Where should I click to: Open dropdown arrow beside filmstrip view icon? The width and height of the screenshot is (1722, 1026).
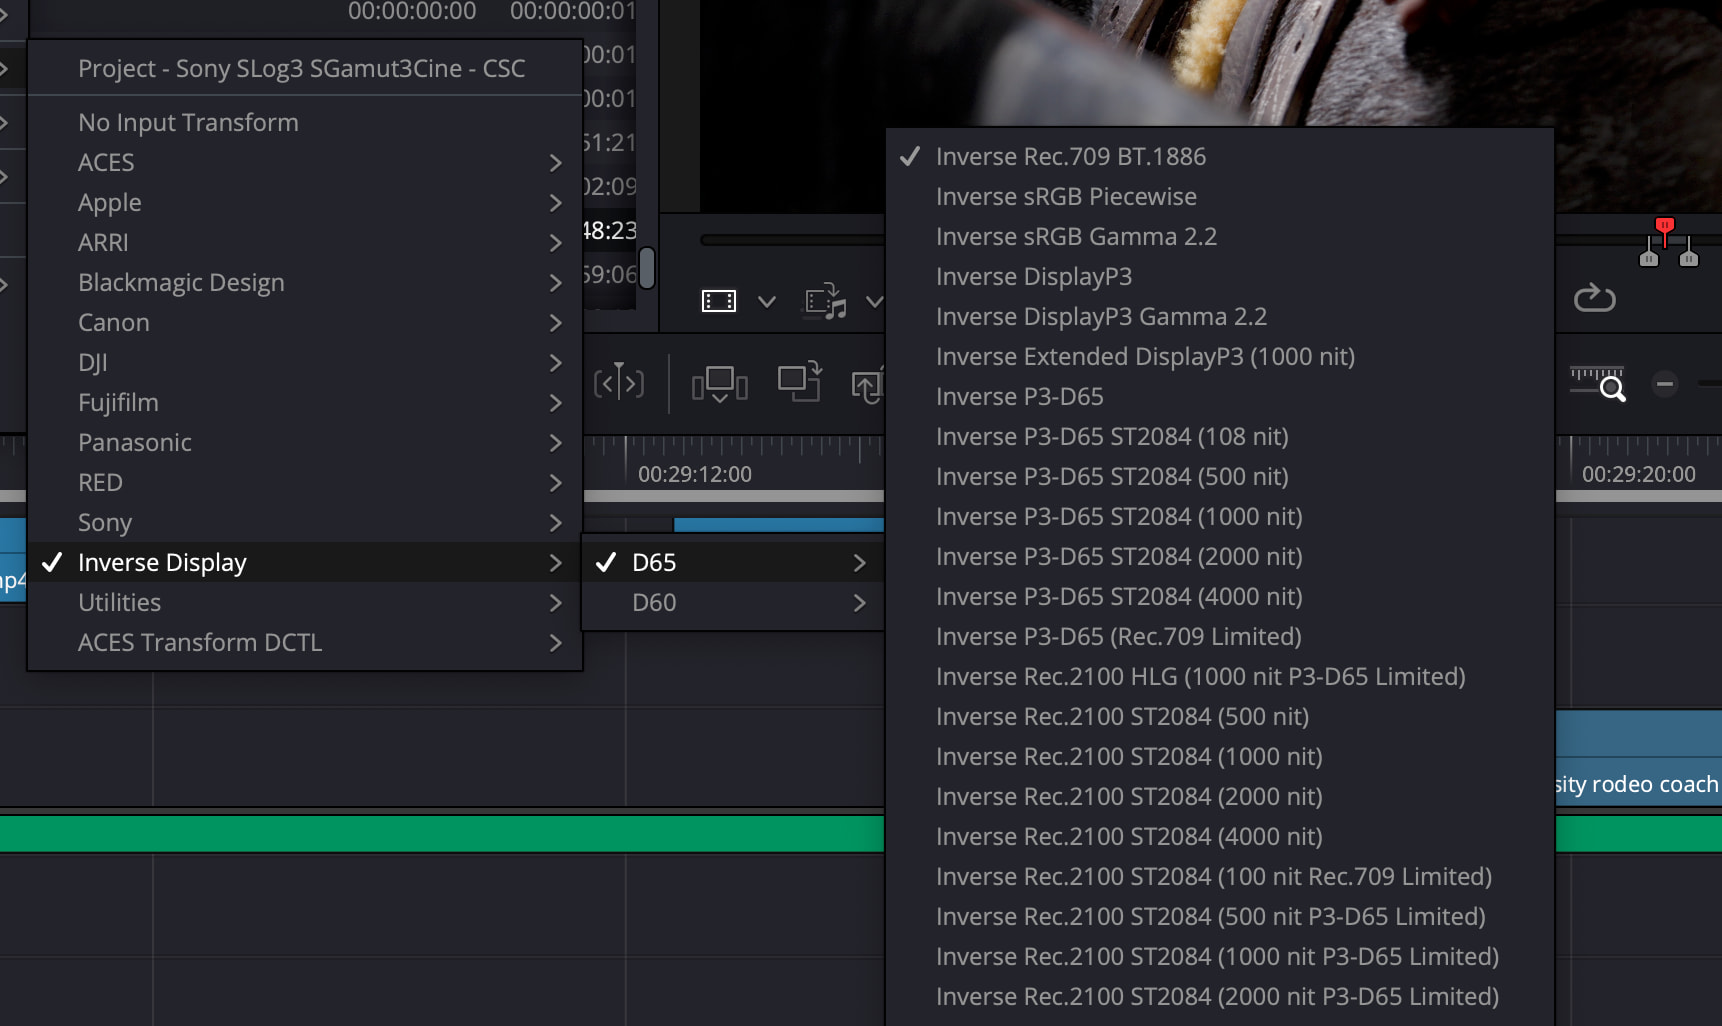coord(767,301)
